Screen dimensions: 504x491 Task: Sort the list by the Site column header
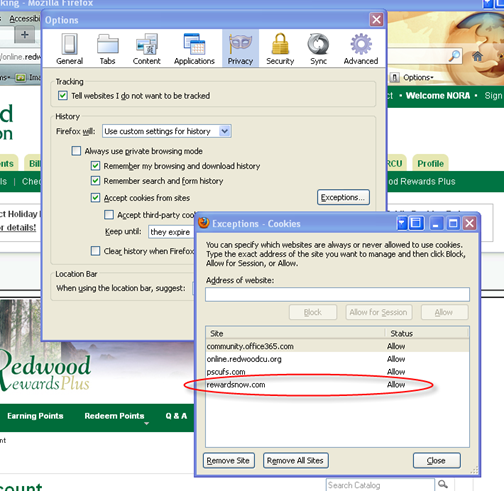click(295, 333)
